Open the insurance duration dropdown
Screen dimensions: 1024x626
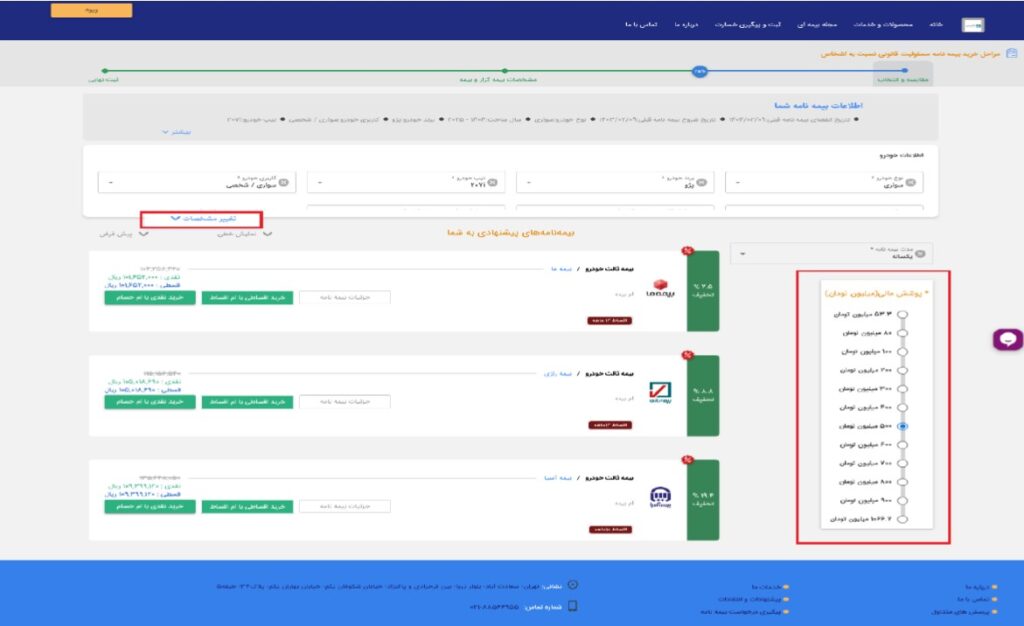tap(742, 254)
